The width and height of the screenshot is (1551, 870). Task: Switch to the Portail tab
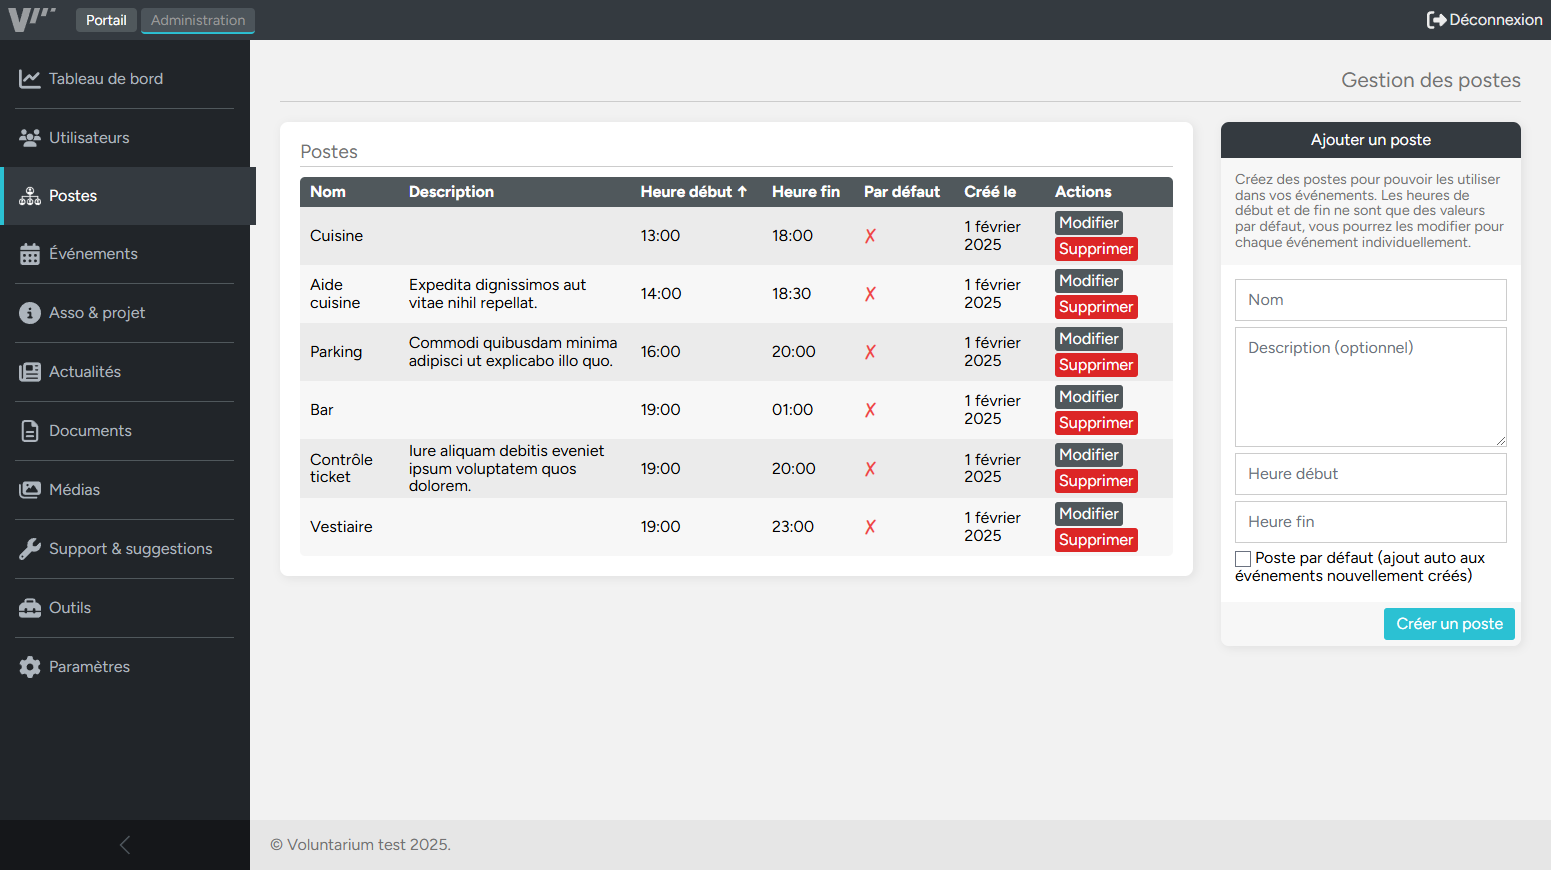click(106, 19)
